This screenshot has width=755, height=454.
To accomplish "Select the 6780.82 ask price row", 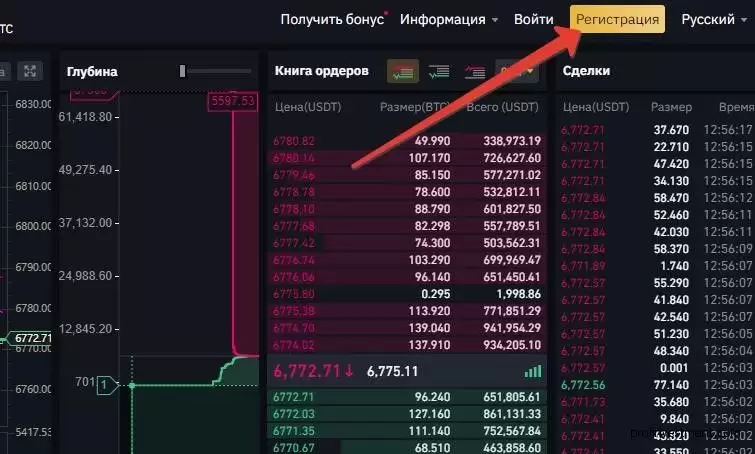I will pos(407,141).
